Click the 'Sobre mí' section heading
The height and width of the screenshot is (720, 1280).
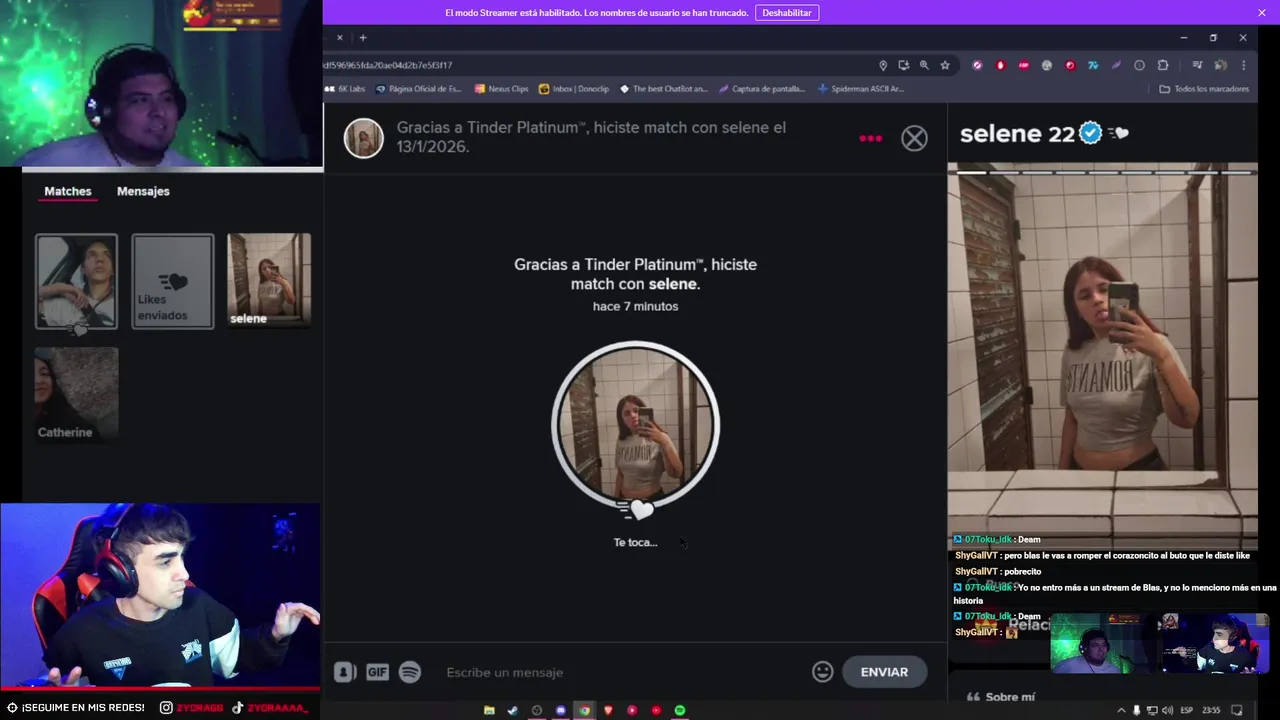click(x=1010, y=697)
